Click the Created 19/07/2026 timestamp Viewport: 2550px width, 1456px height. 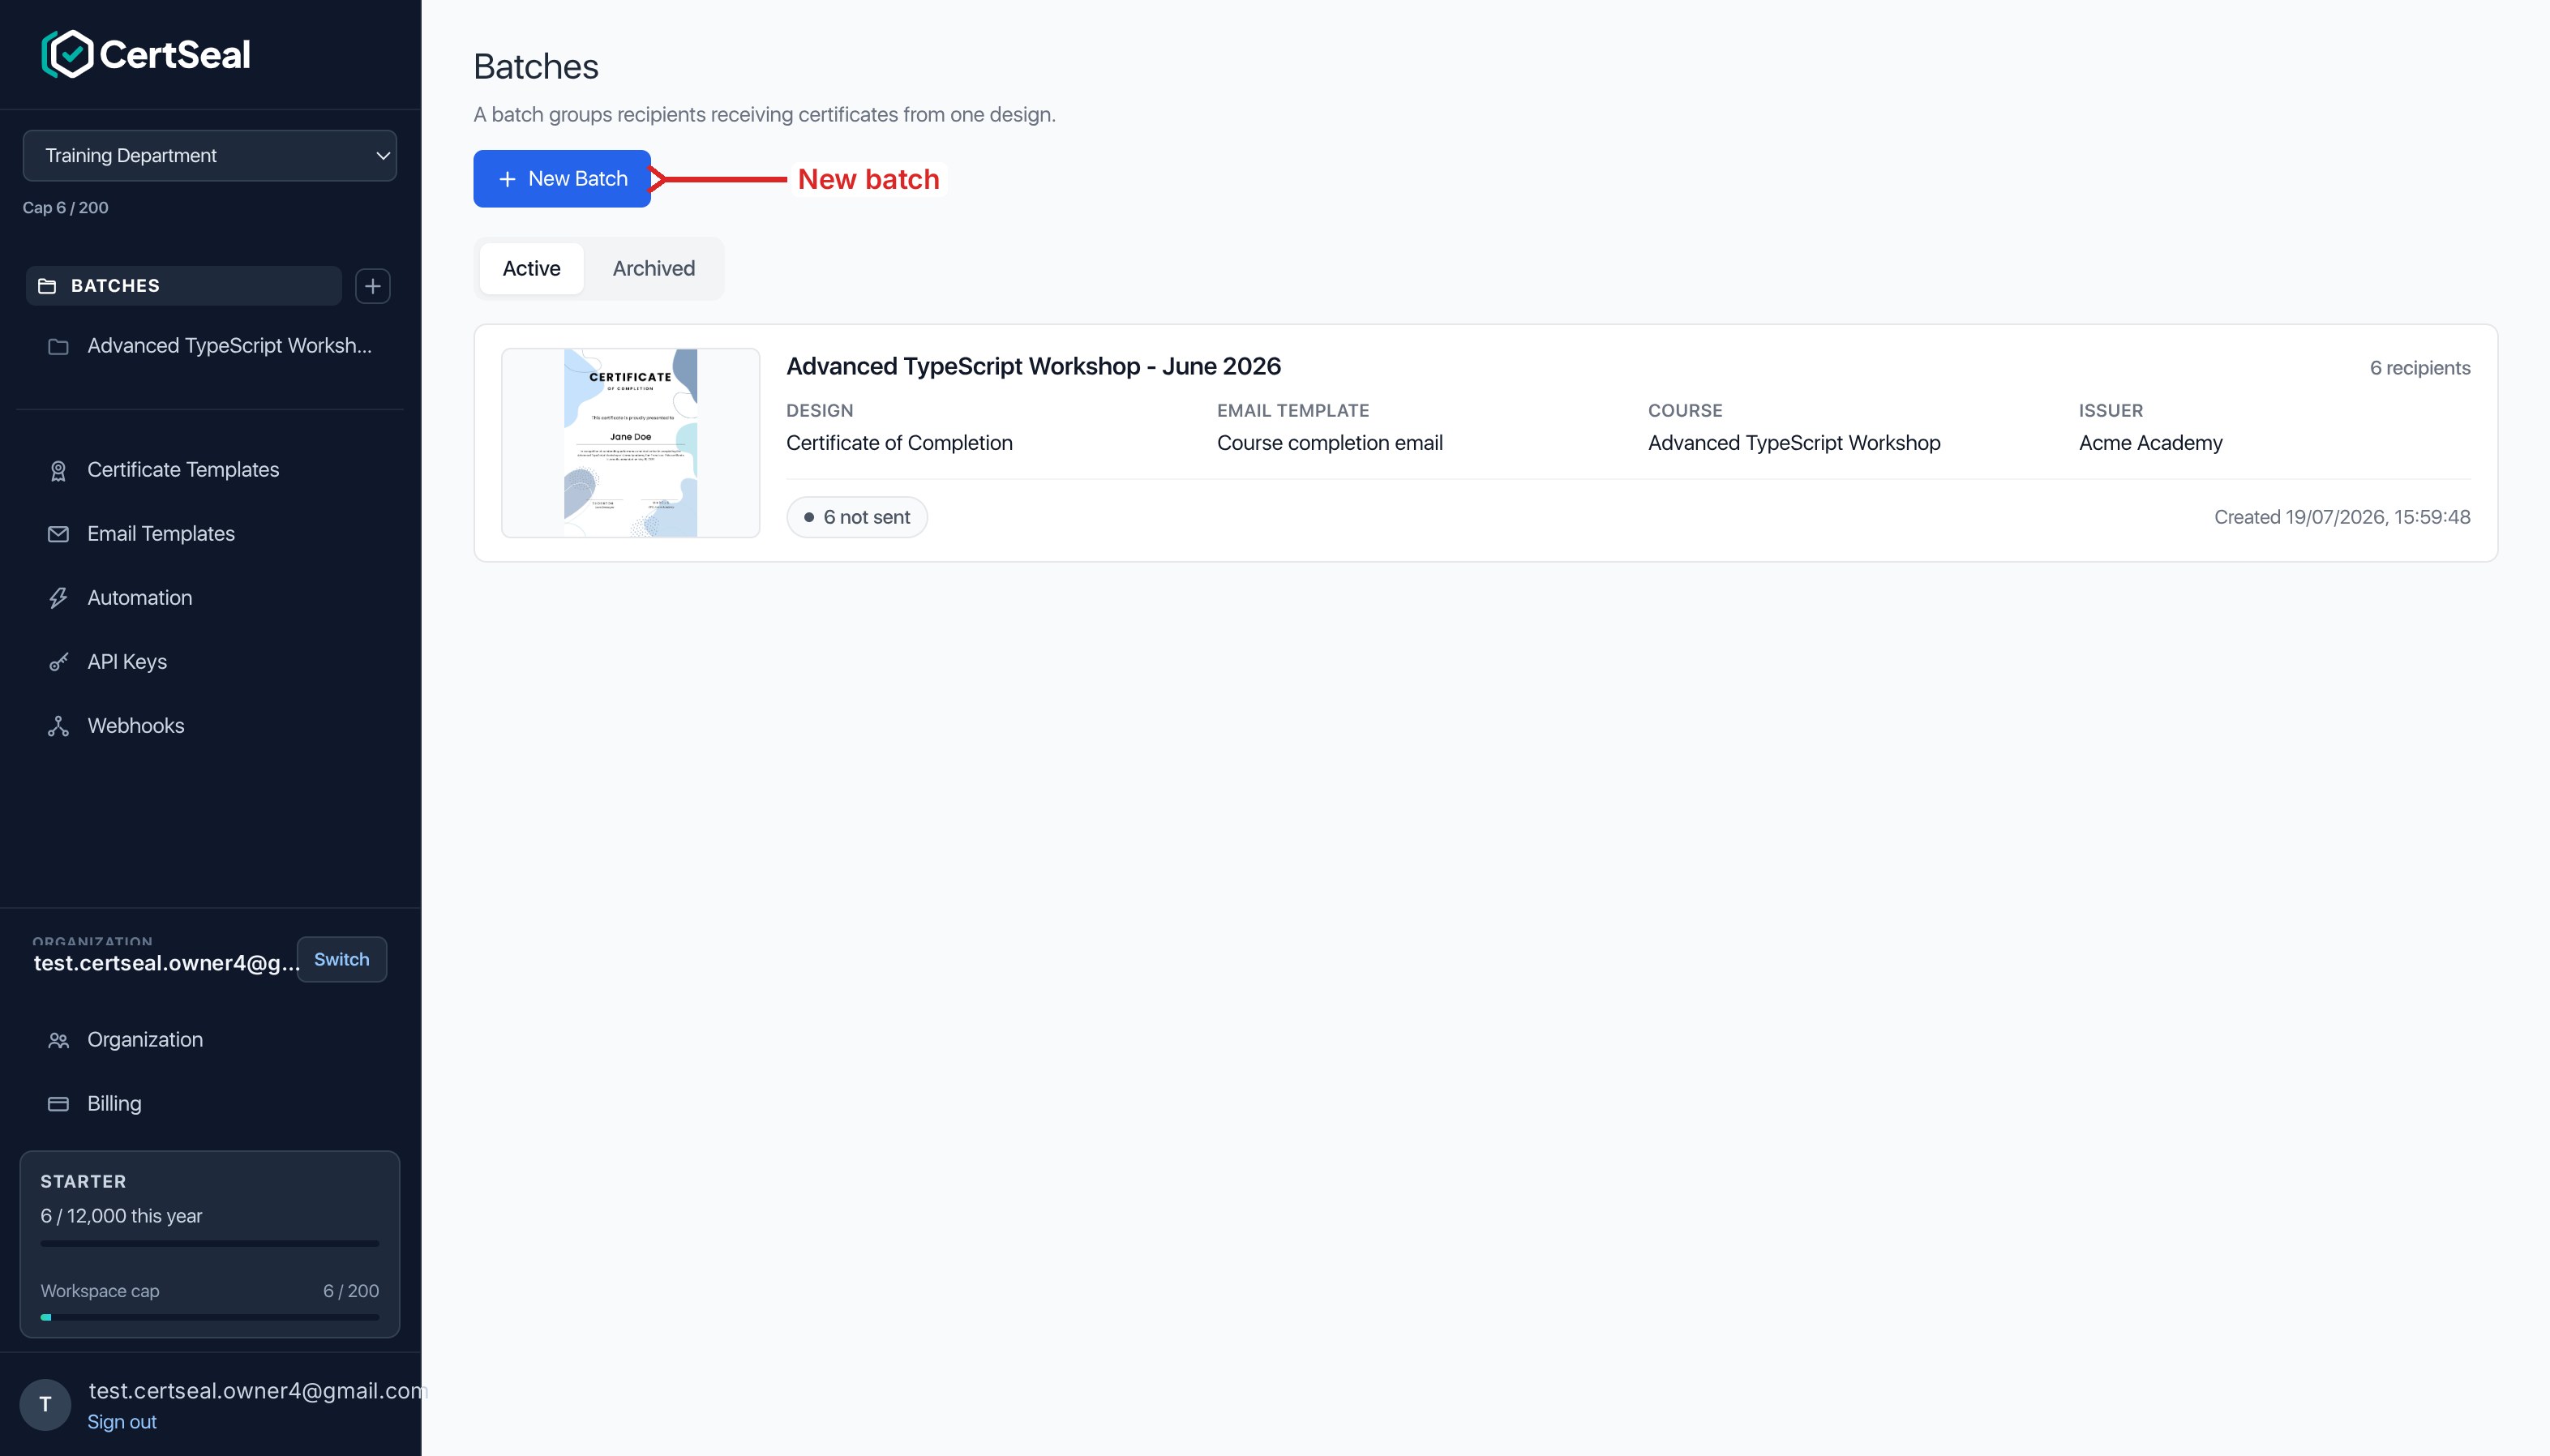2342,518
